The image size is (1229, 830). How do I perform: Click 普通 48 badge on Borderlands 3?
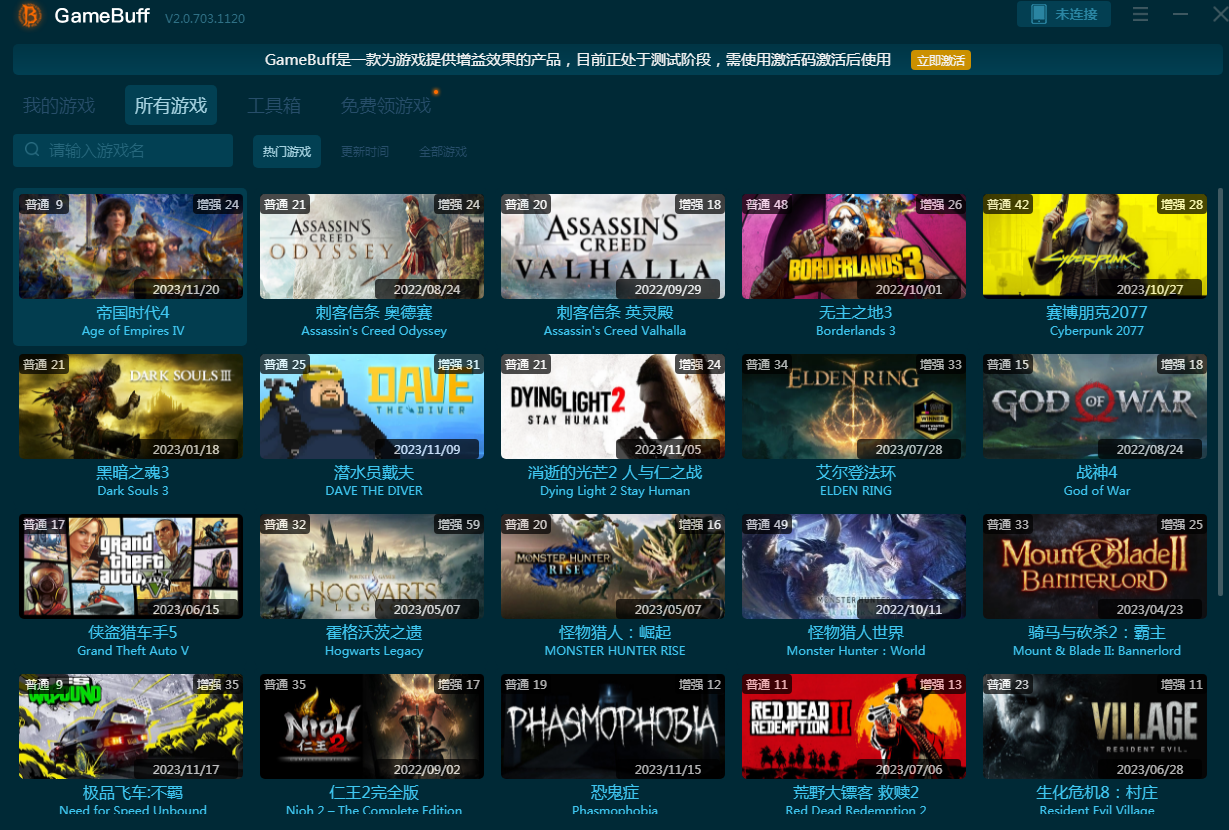point(767,204)
